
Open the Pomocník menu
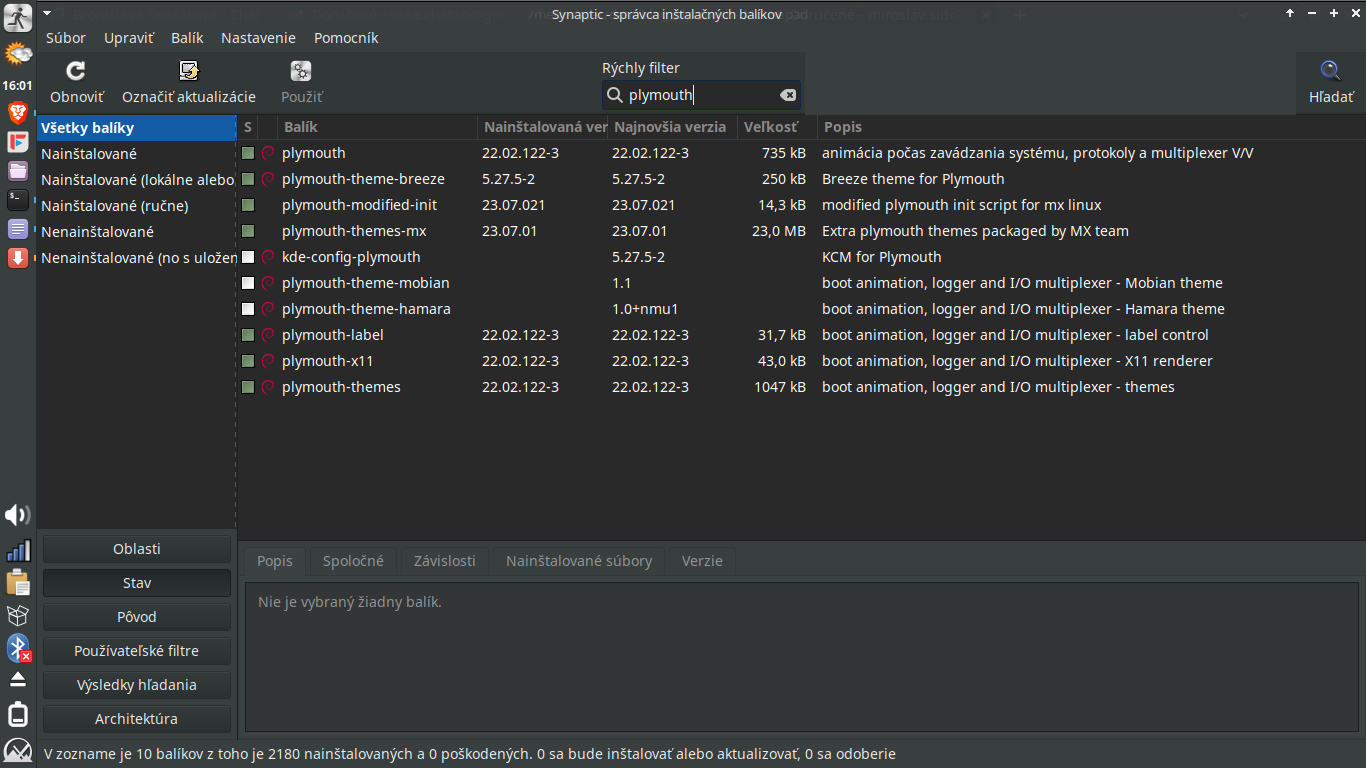click(346, 38)
